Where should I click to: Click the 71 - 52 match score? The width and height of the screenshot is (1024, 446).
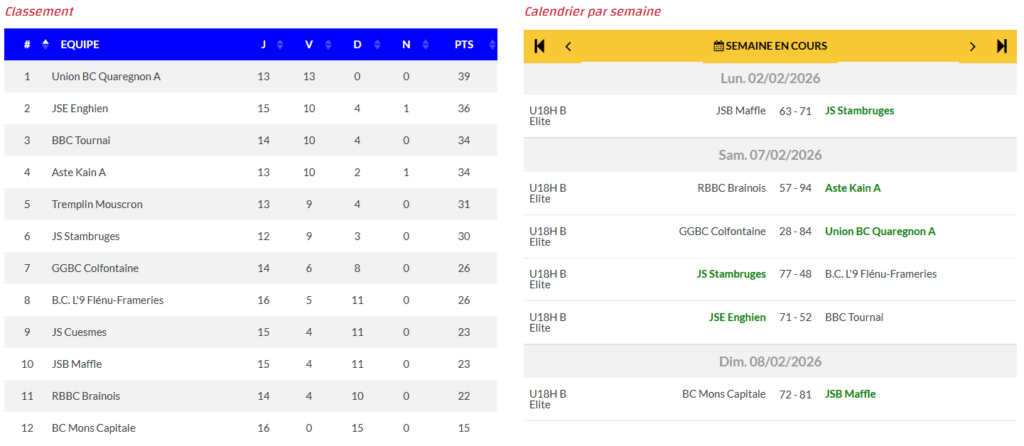[x=795, y=317]
